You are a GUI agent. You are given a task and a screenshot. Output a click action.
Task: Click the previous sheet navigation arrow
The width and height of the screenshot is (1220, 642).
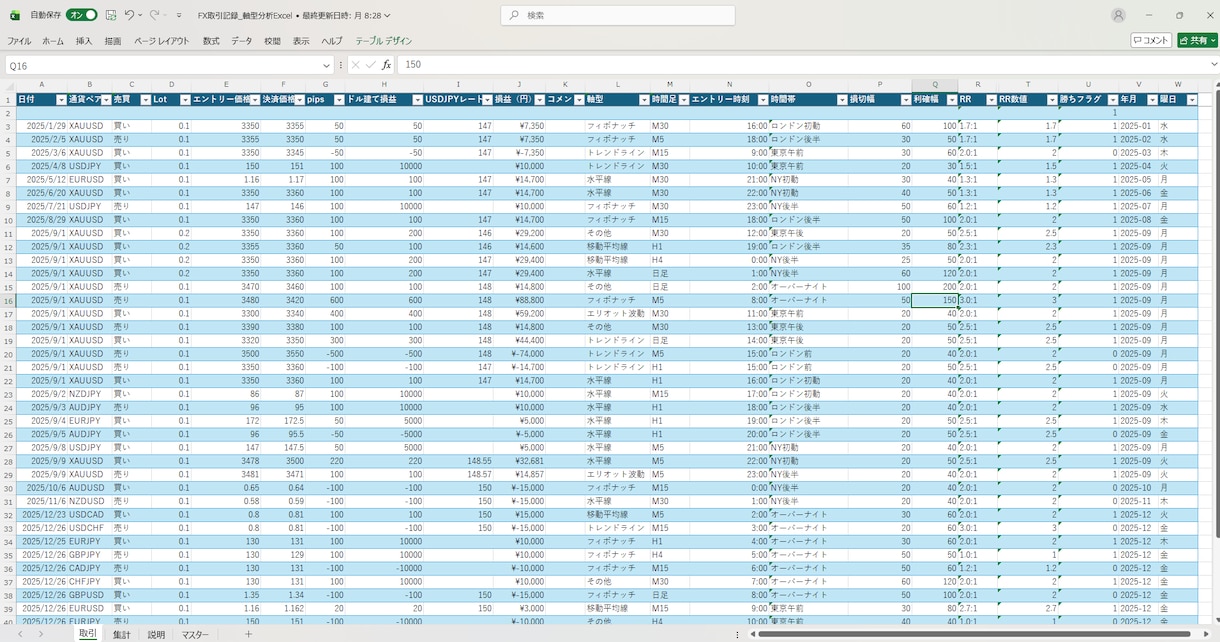coord(18,634)
